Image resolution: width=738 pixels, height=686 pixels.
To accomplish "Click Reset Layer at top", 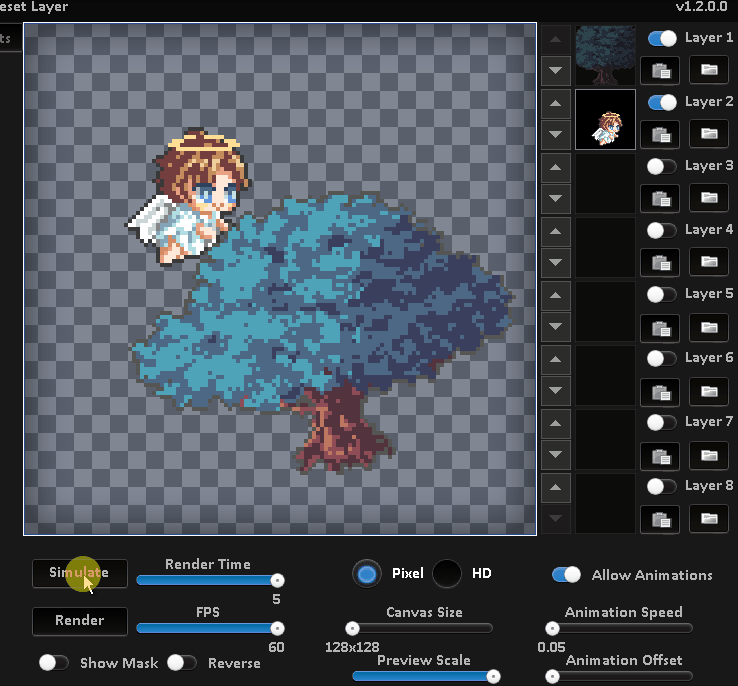I will 34,7.
